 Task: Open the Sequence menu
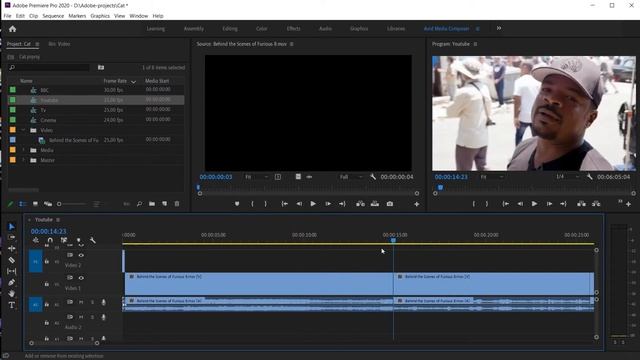point(53,16)
